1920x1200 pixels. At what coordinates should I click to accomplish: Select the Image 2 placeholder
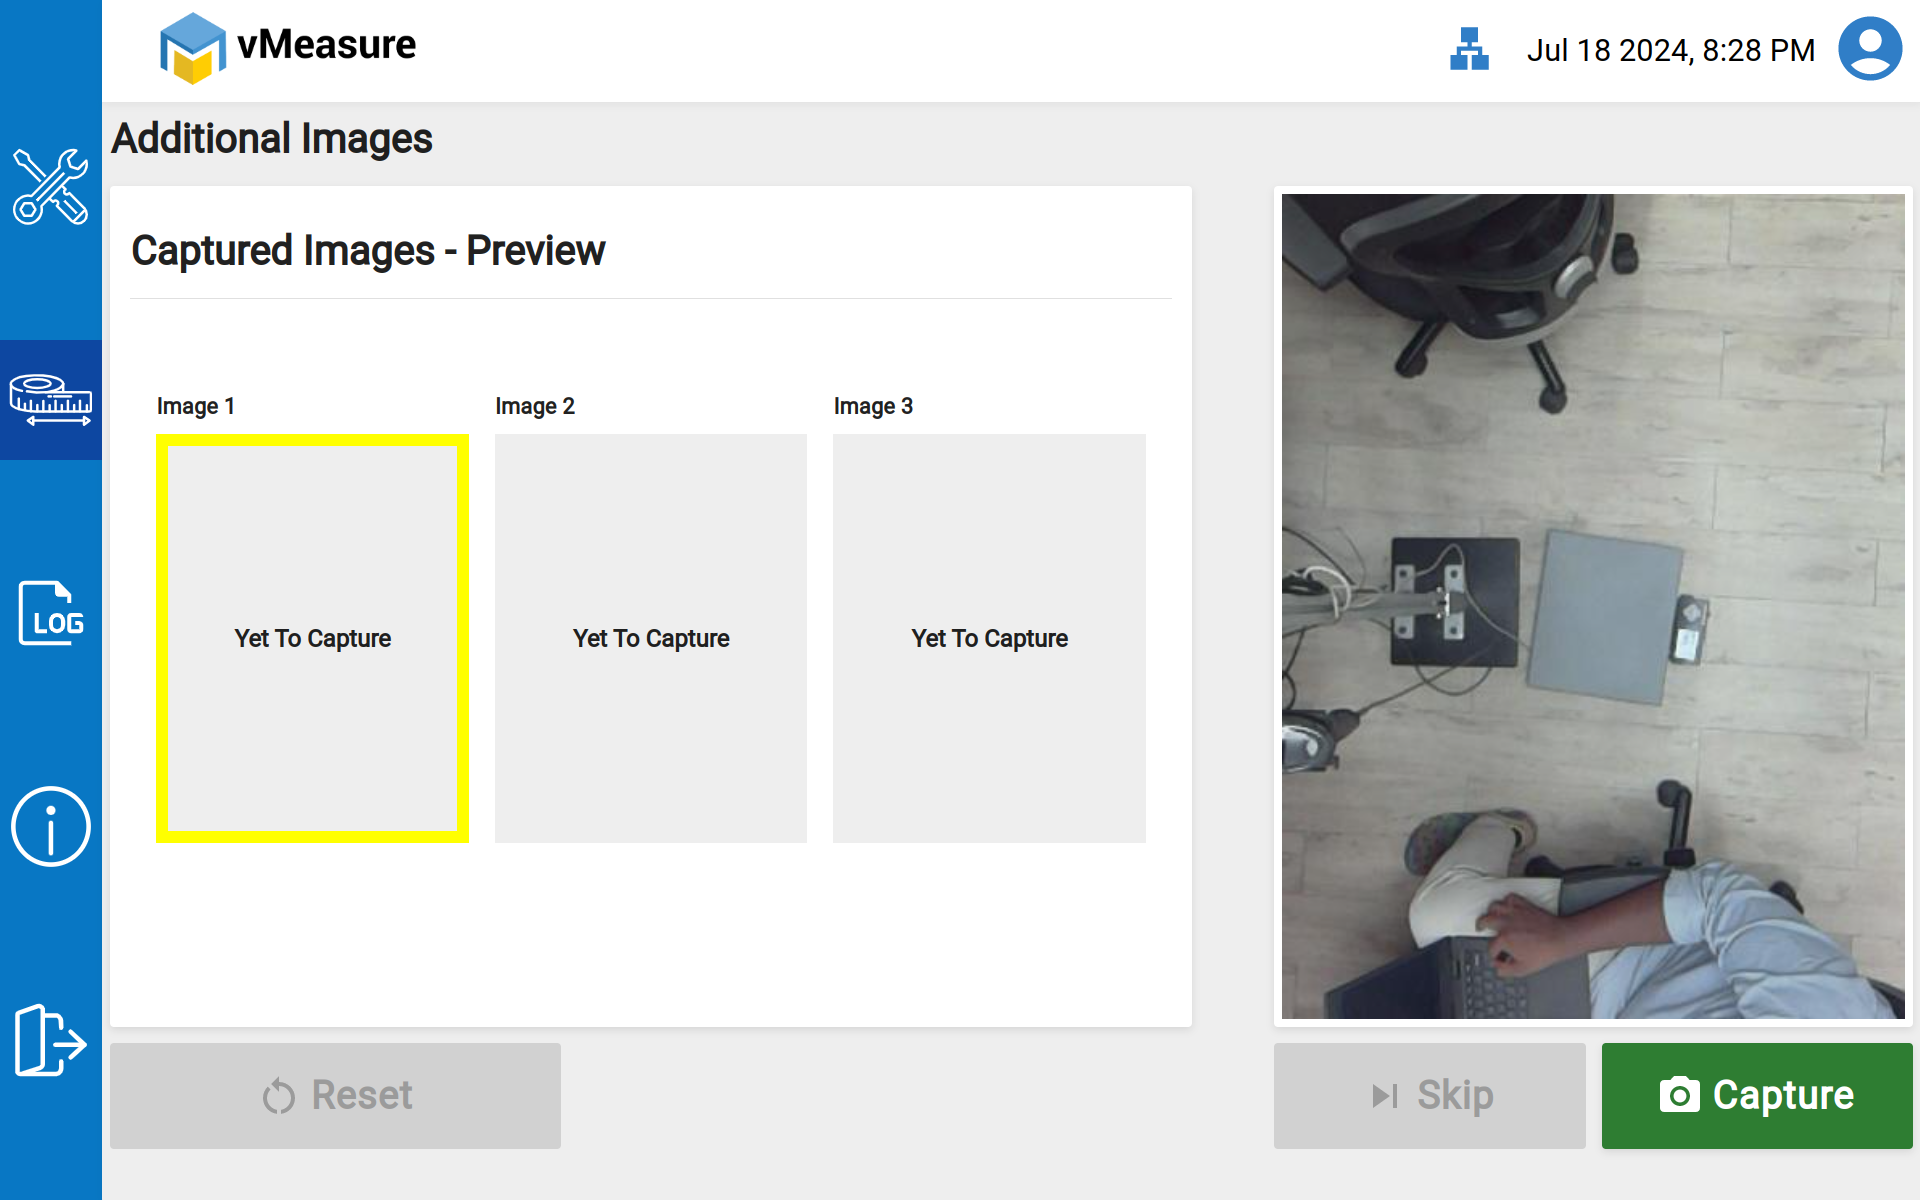(x=651, y=638)
